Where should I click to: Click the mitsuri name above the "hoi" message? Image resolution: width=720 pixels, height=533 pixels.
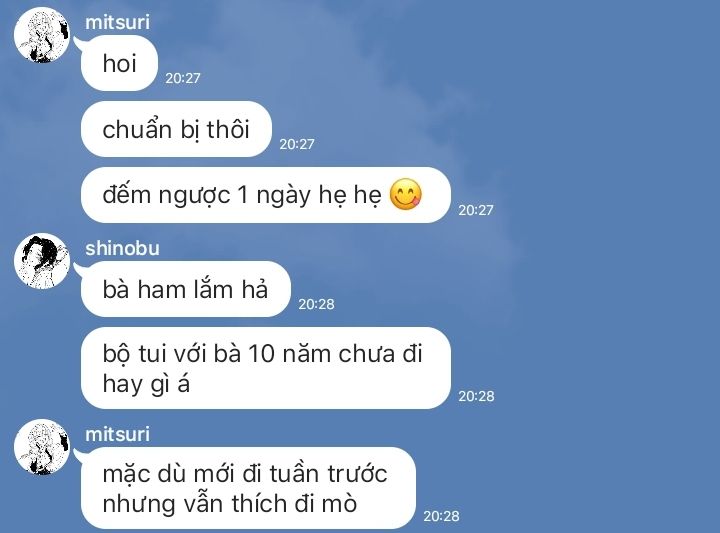[x=118, y=22]
